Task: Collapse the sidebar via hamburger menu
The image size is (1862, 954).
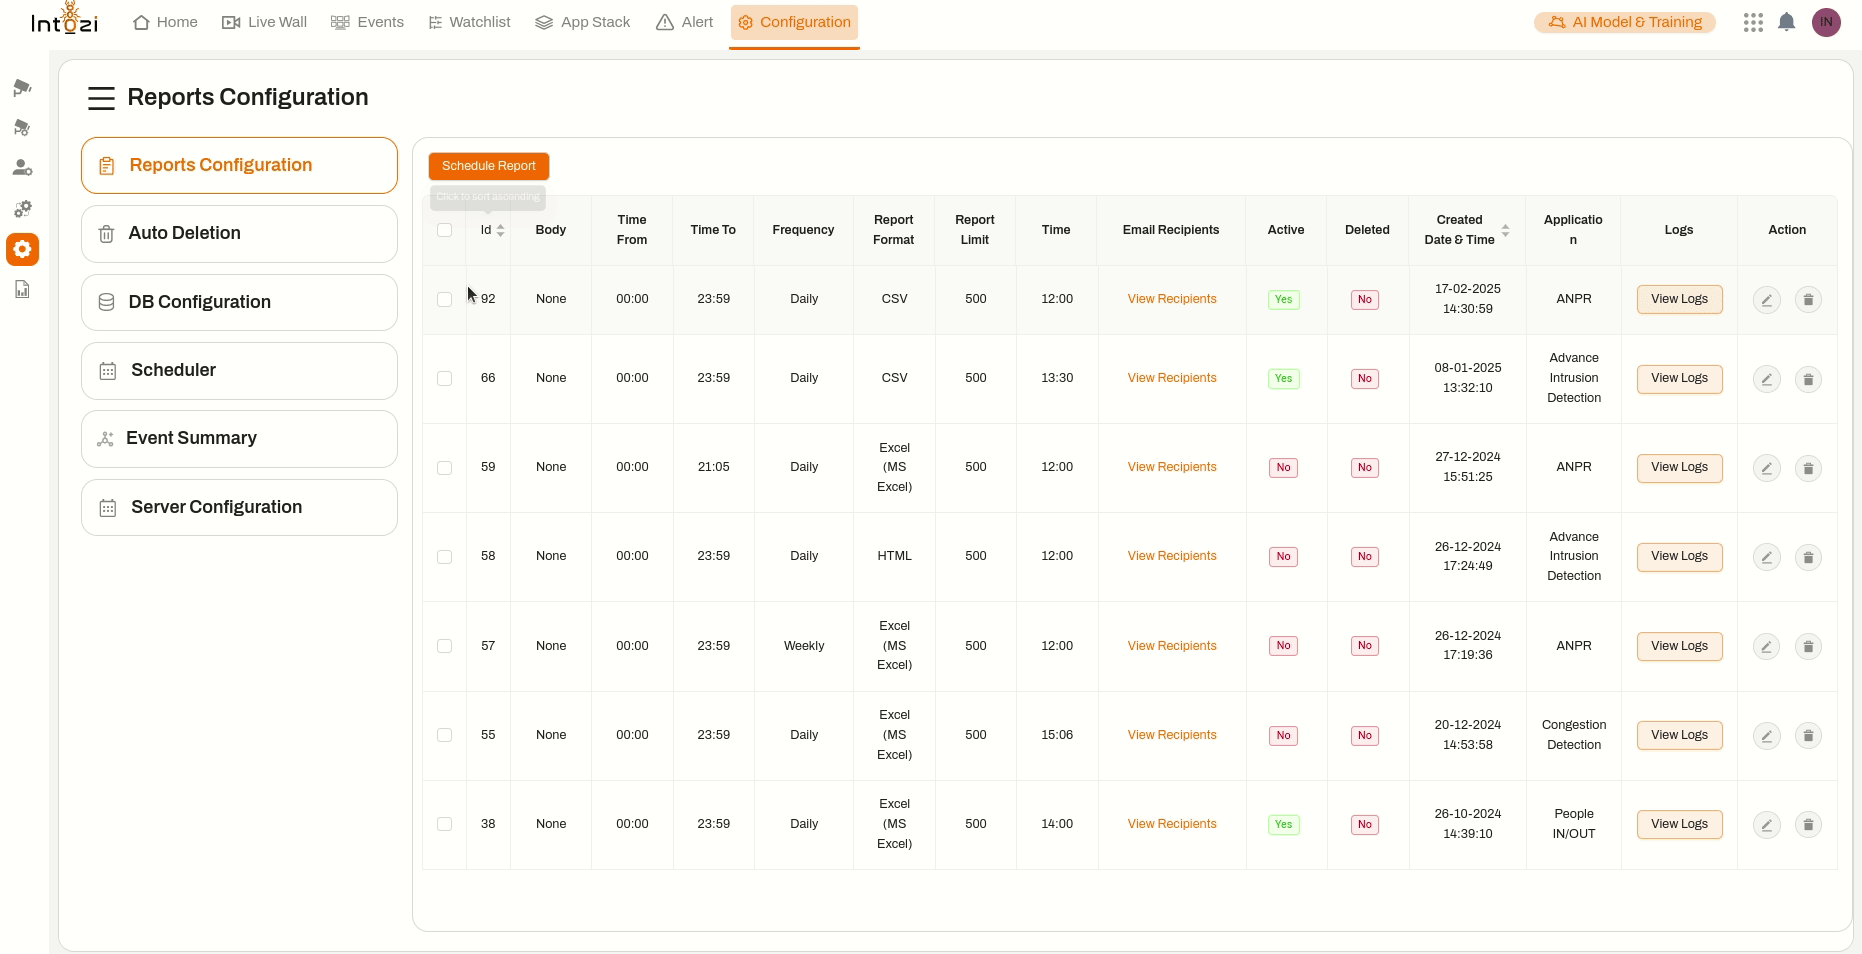Action: coord(101,98)
